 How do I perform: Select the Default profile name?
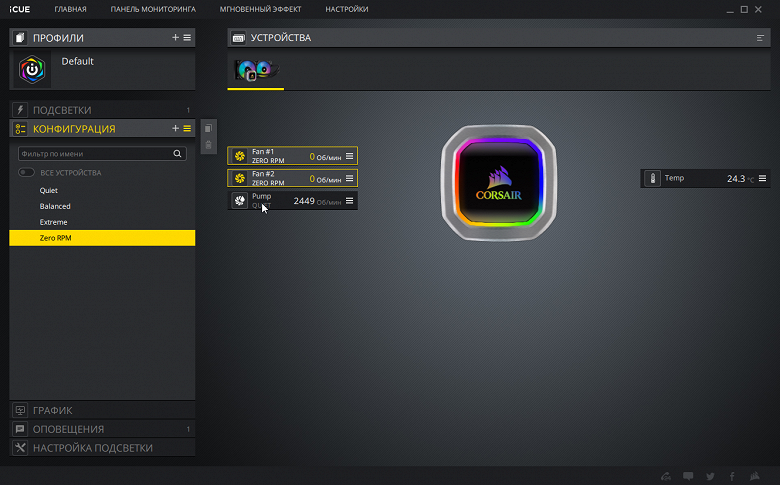(x=77, y=61)
